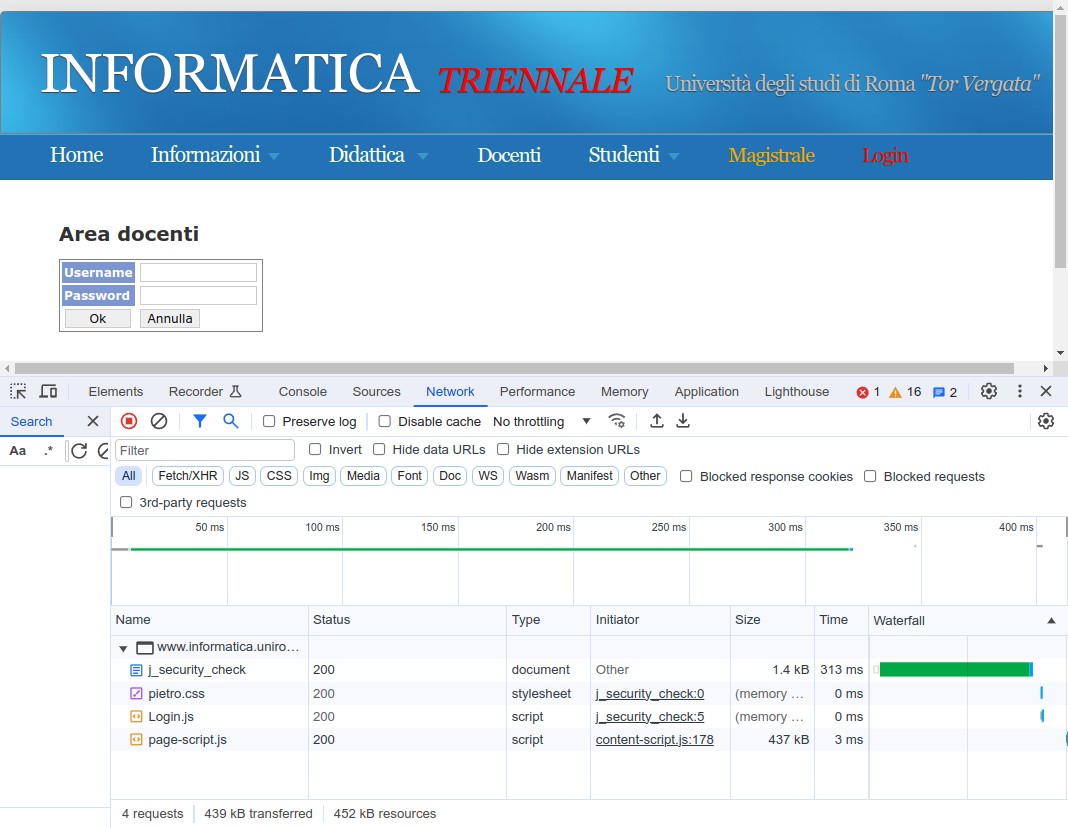Click the Annulla button
The height and width of the screenshot is (828, 1068).
pos(170,319)
